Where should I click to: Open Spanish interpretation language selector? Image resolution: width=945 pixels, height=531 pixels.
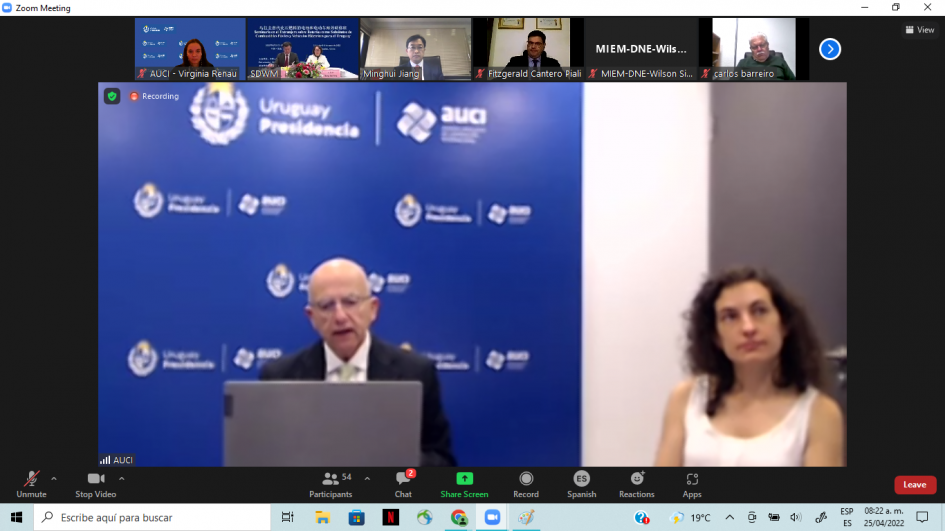point(582,485)
